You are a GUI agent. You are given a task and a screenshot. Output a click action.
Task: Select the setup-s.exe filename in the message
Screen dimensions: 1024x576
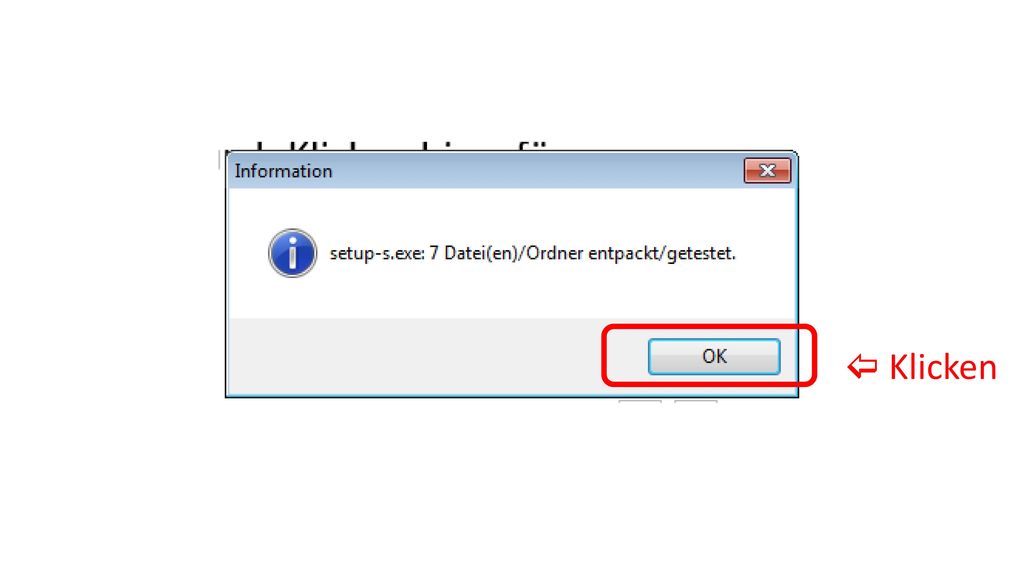pos(377,253)
